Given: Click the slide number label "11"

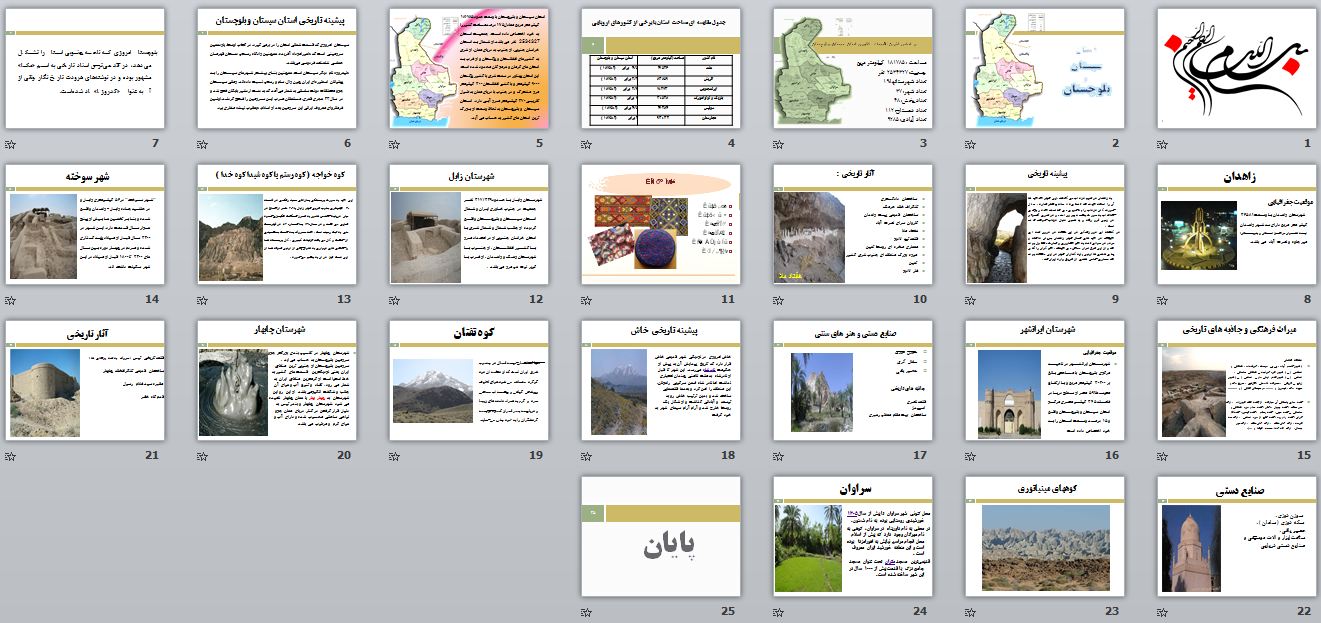Looking at the screenshot, I should point(727,300).
